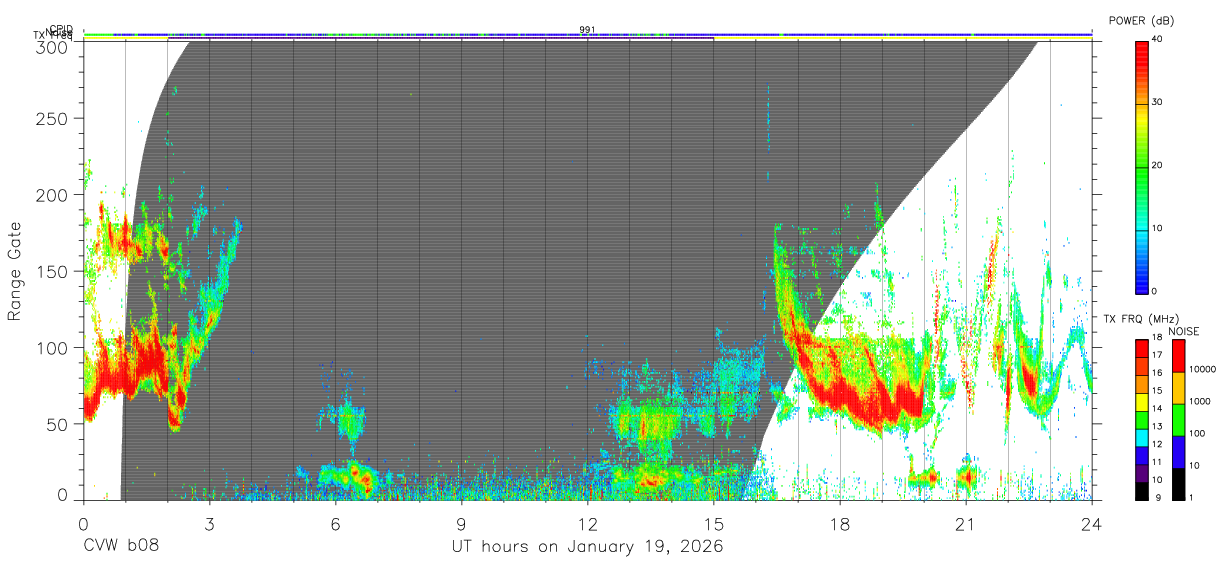
Task: Click the NOISE legend title
Action: point(1184,331)
